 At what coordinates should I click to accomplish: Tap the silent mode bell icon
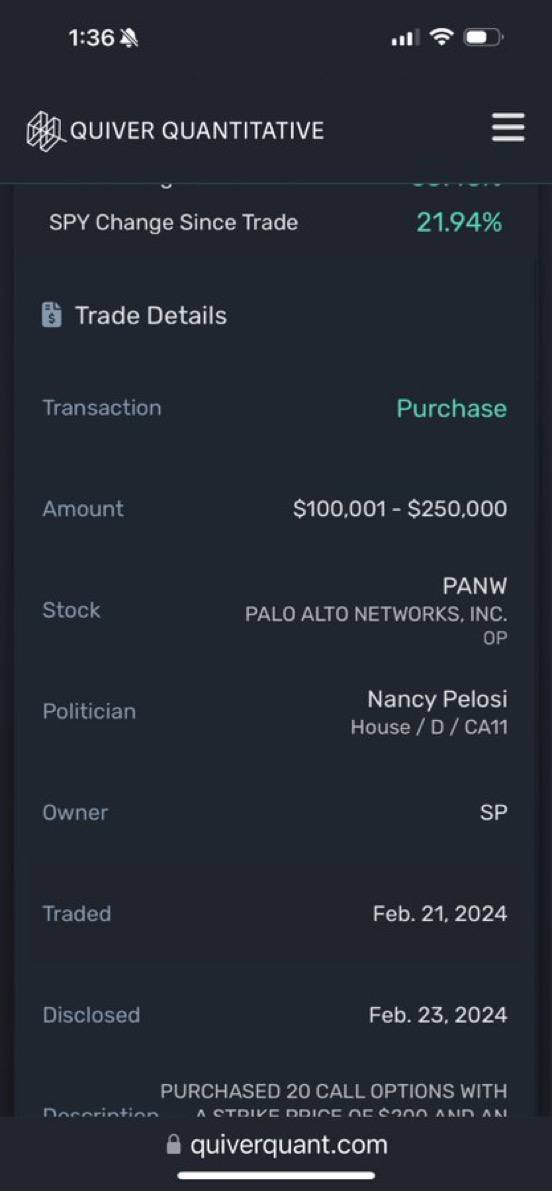129,37
